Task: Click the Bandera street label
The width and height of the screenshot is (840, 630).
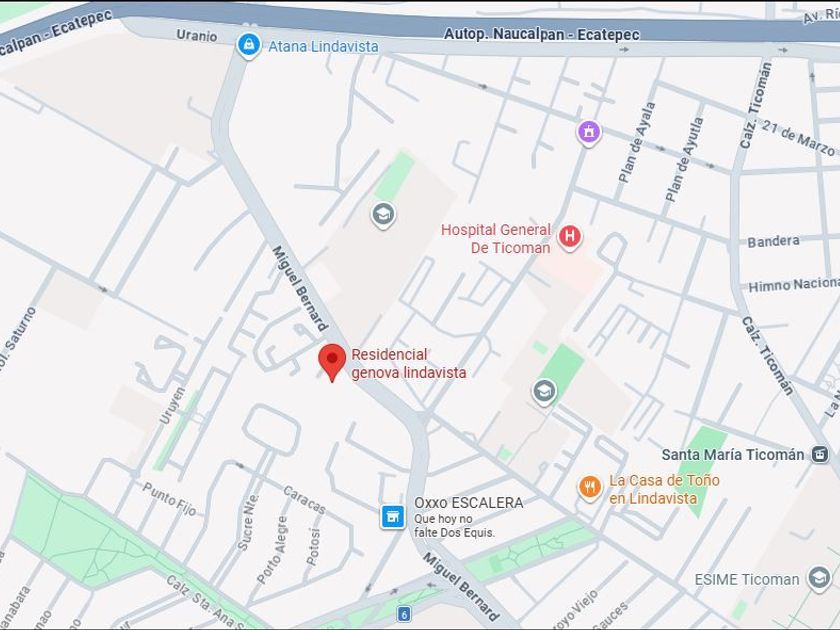Action: click(773, 241)
